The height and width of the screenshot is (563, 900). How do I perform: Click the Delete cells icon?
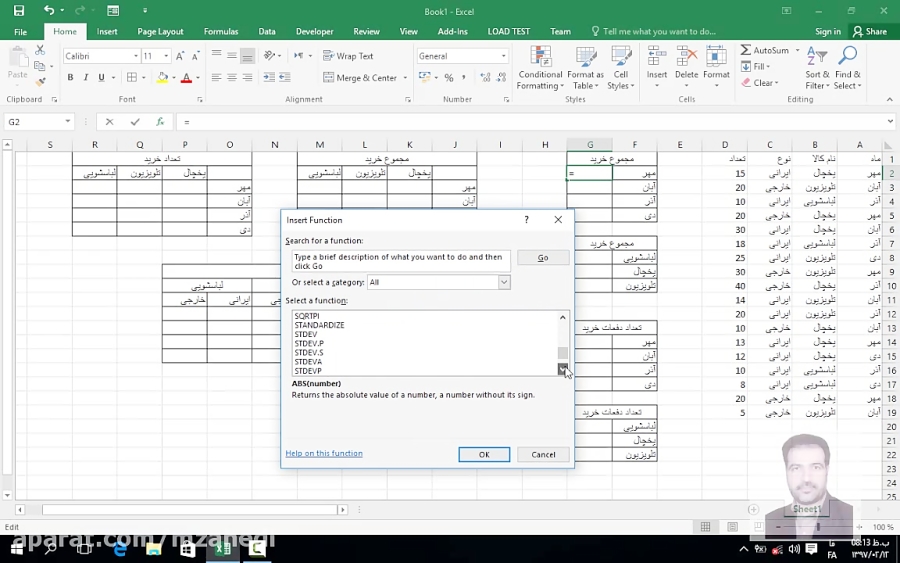coord(686,57)
